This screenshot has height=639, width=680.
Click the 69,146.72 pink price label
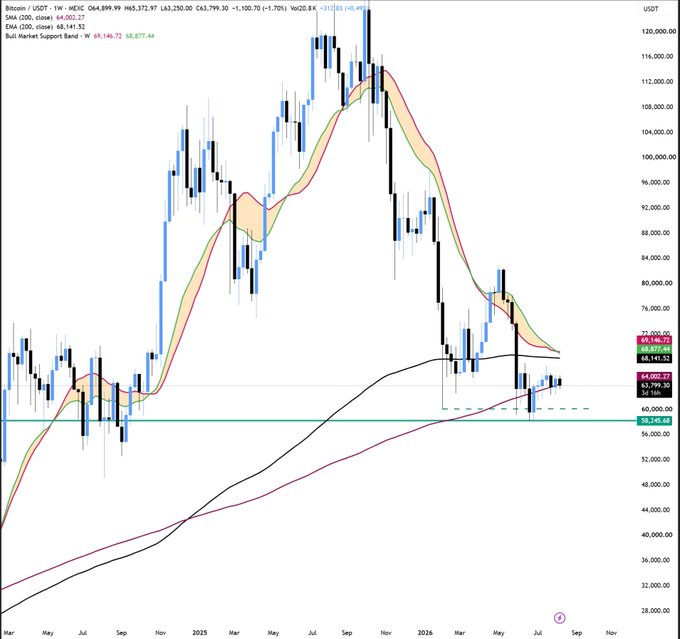pyautogui.click(x=654, y=340)
